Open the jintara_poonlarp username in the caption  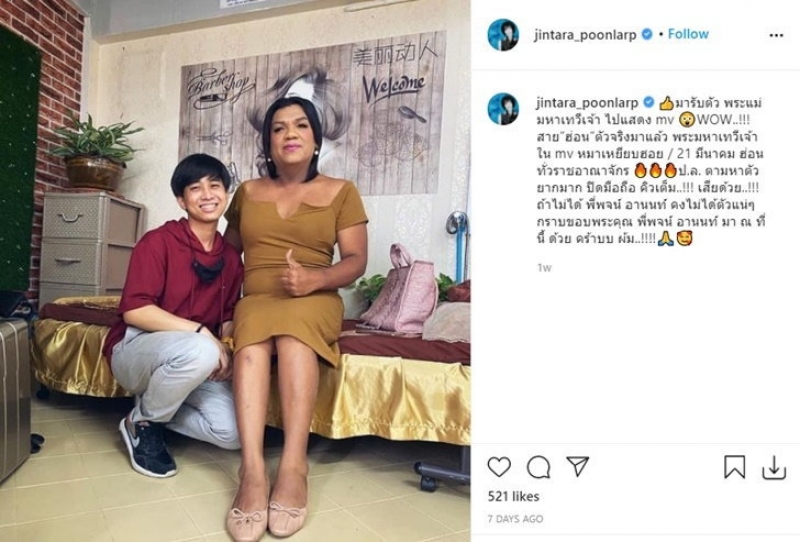pyautogui.click(x=587, y=103)
